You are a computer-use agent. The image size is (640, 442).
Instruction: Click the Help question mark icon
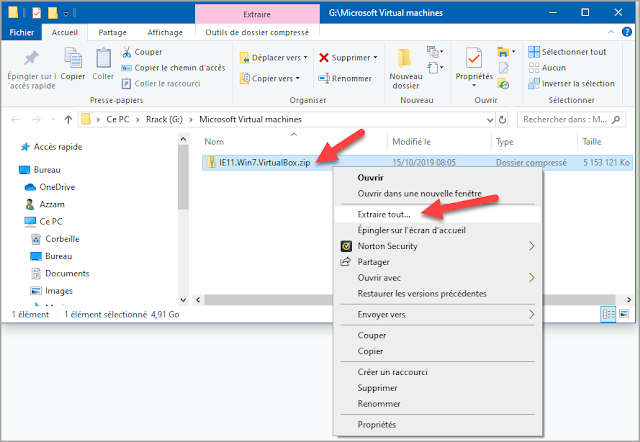click(627, 32)
